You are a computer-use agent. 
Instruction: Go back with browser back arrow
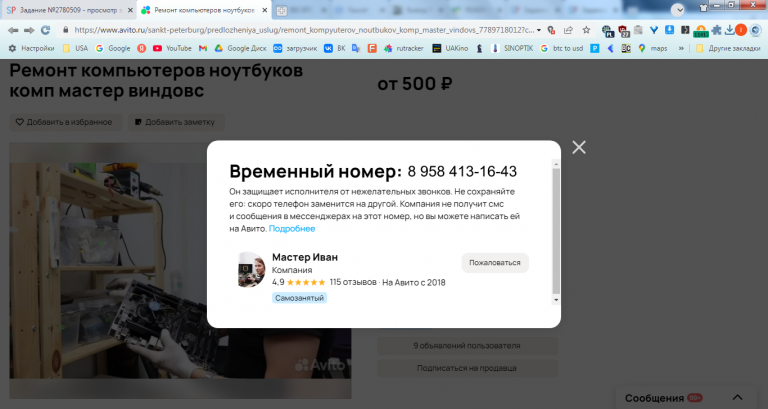[x=13, y=30]
